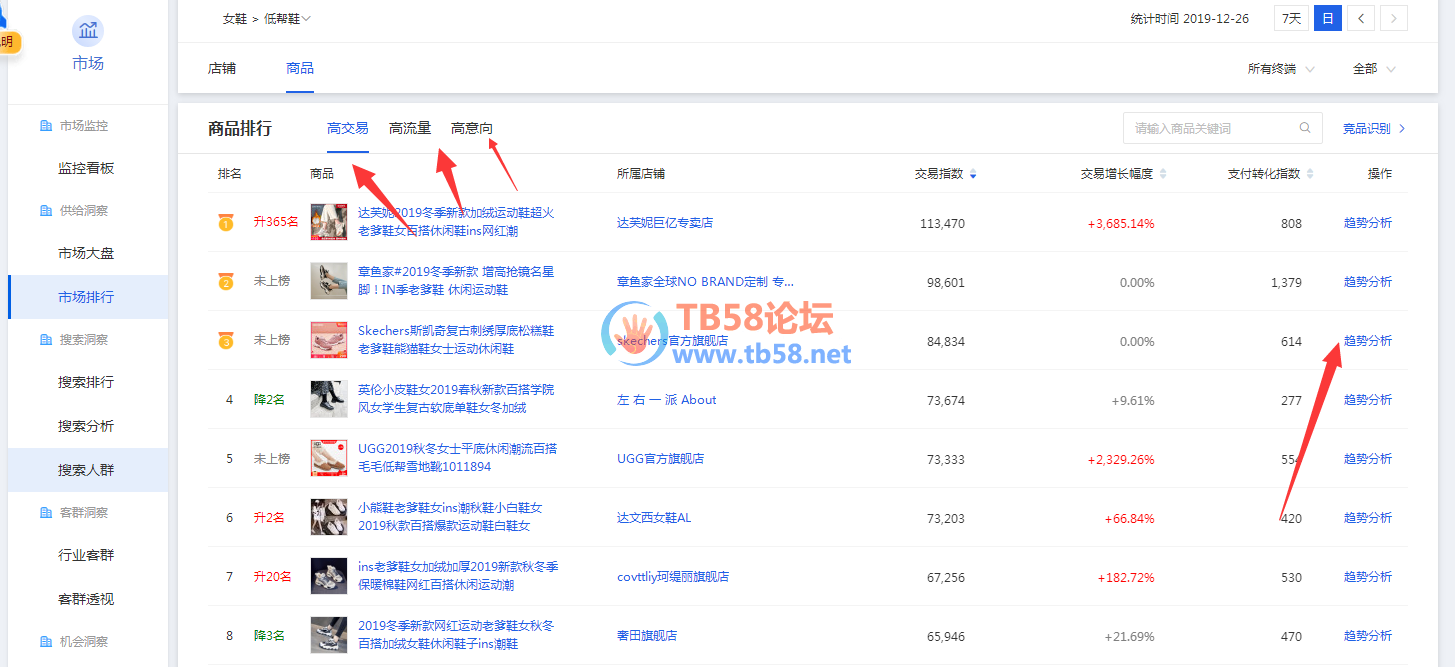This screenshot has height=667, width=1455.
Task: Click the 市场 chart icon in sidebar
Action: (88, 31)
